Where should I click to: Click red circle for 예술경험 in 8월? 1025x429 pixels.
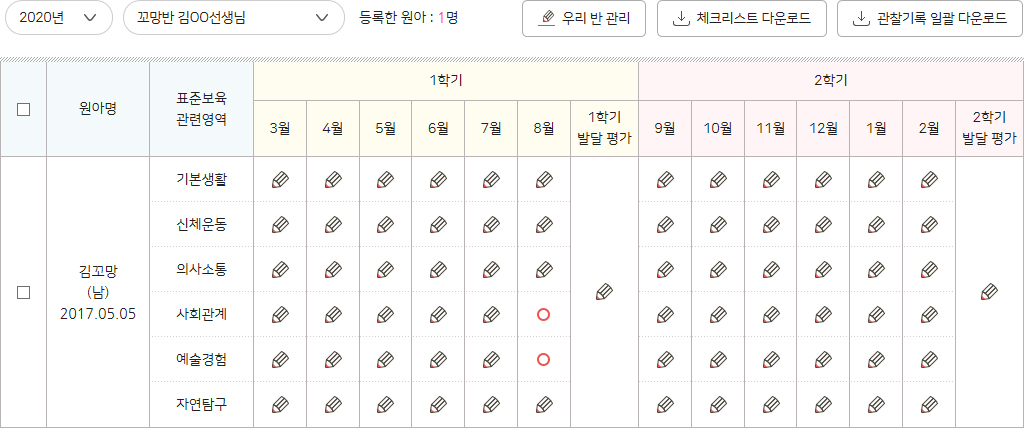click(x=543, y=360)
